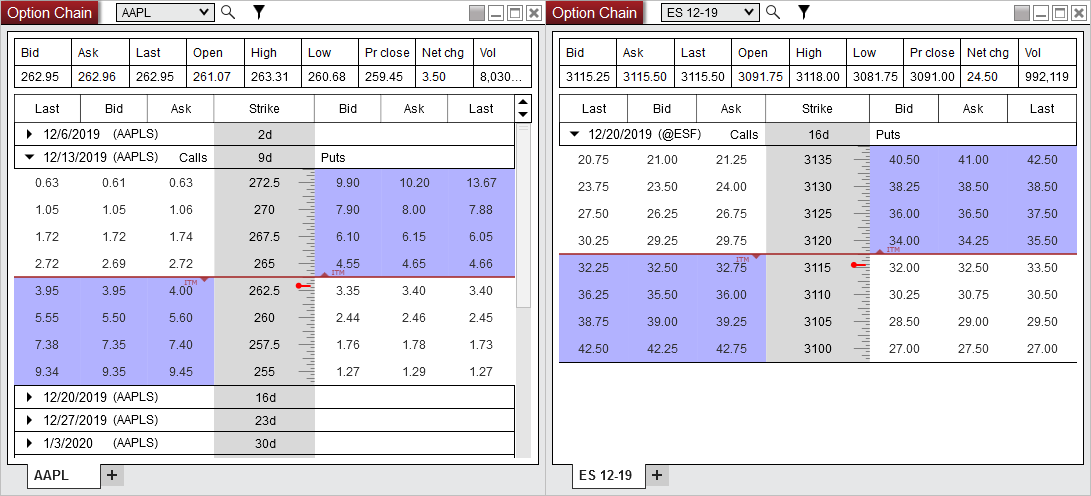Image resolution: width=1091 pixels, height=496 pixels.
Task: Open the filter funnel in ES 12-19 panel
Action: [x=802, y=12]
